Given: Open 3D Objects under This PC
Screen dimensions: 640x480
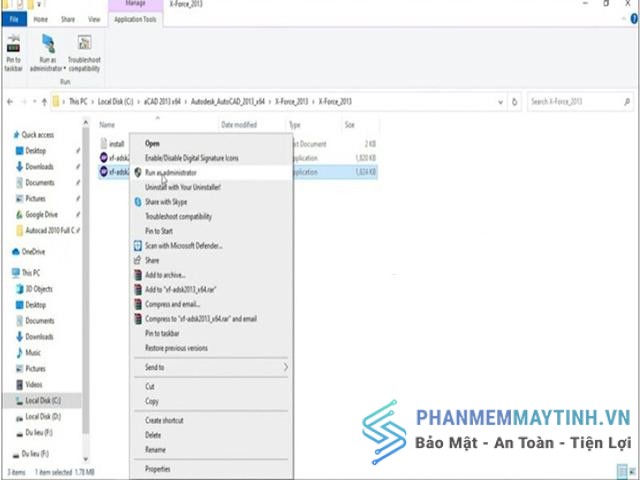Looking at the screenshot, I should (x=34, y=289).
